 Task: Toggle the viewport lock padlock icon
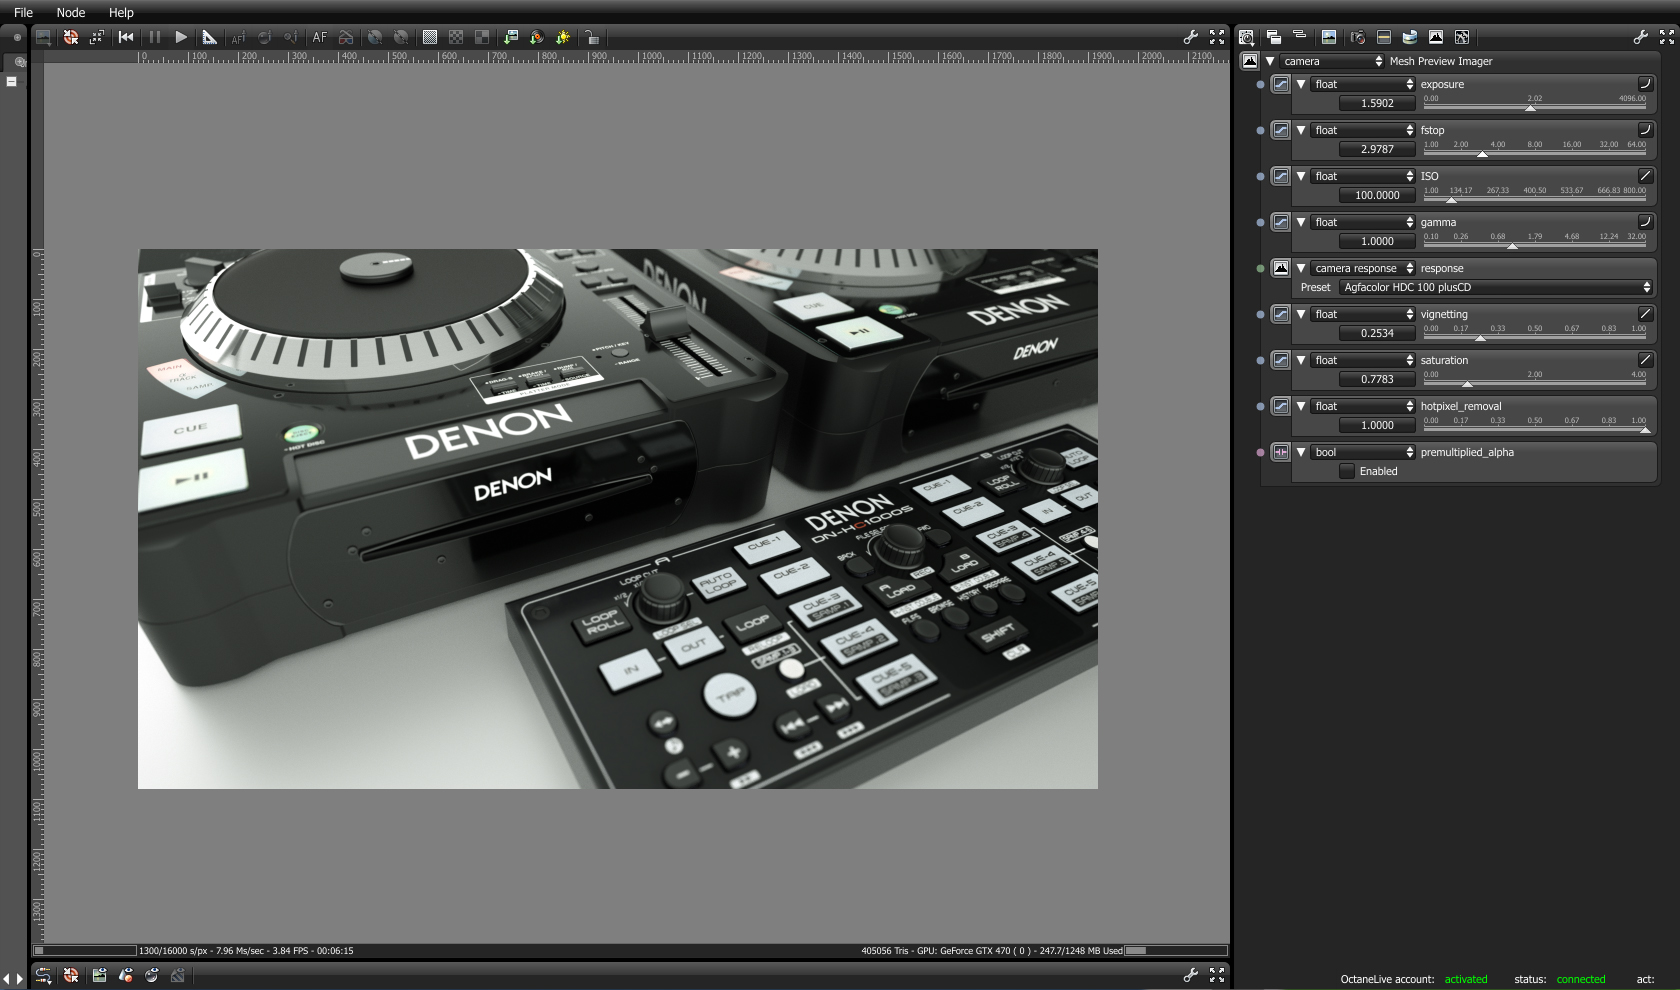click(x=592, y=37)
